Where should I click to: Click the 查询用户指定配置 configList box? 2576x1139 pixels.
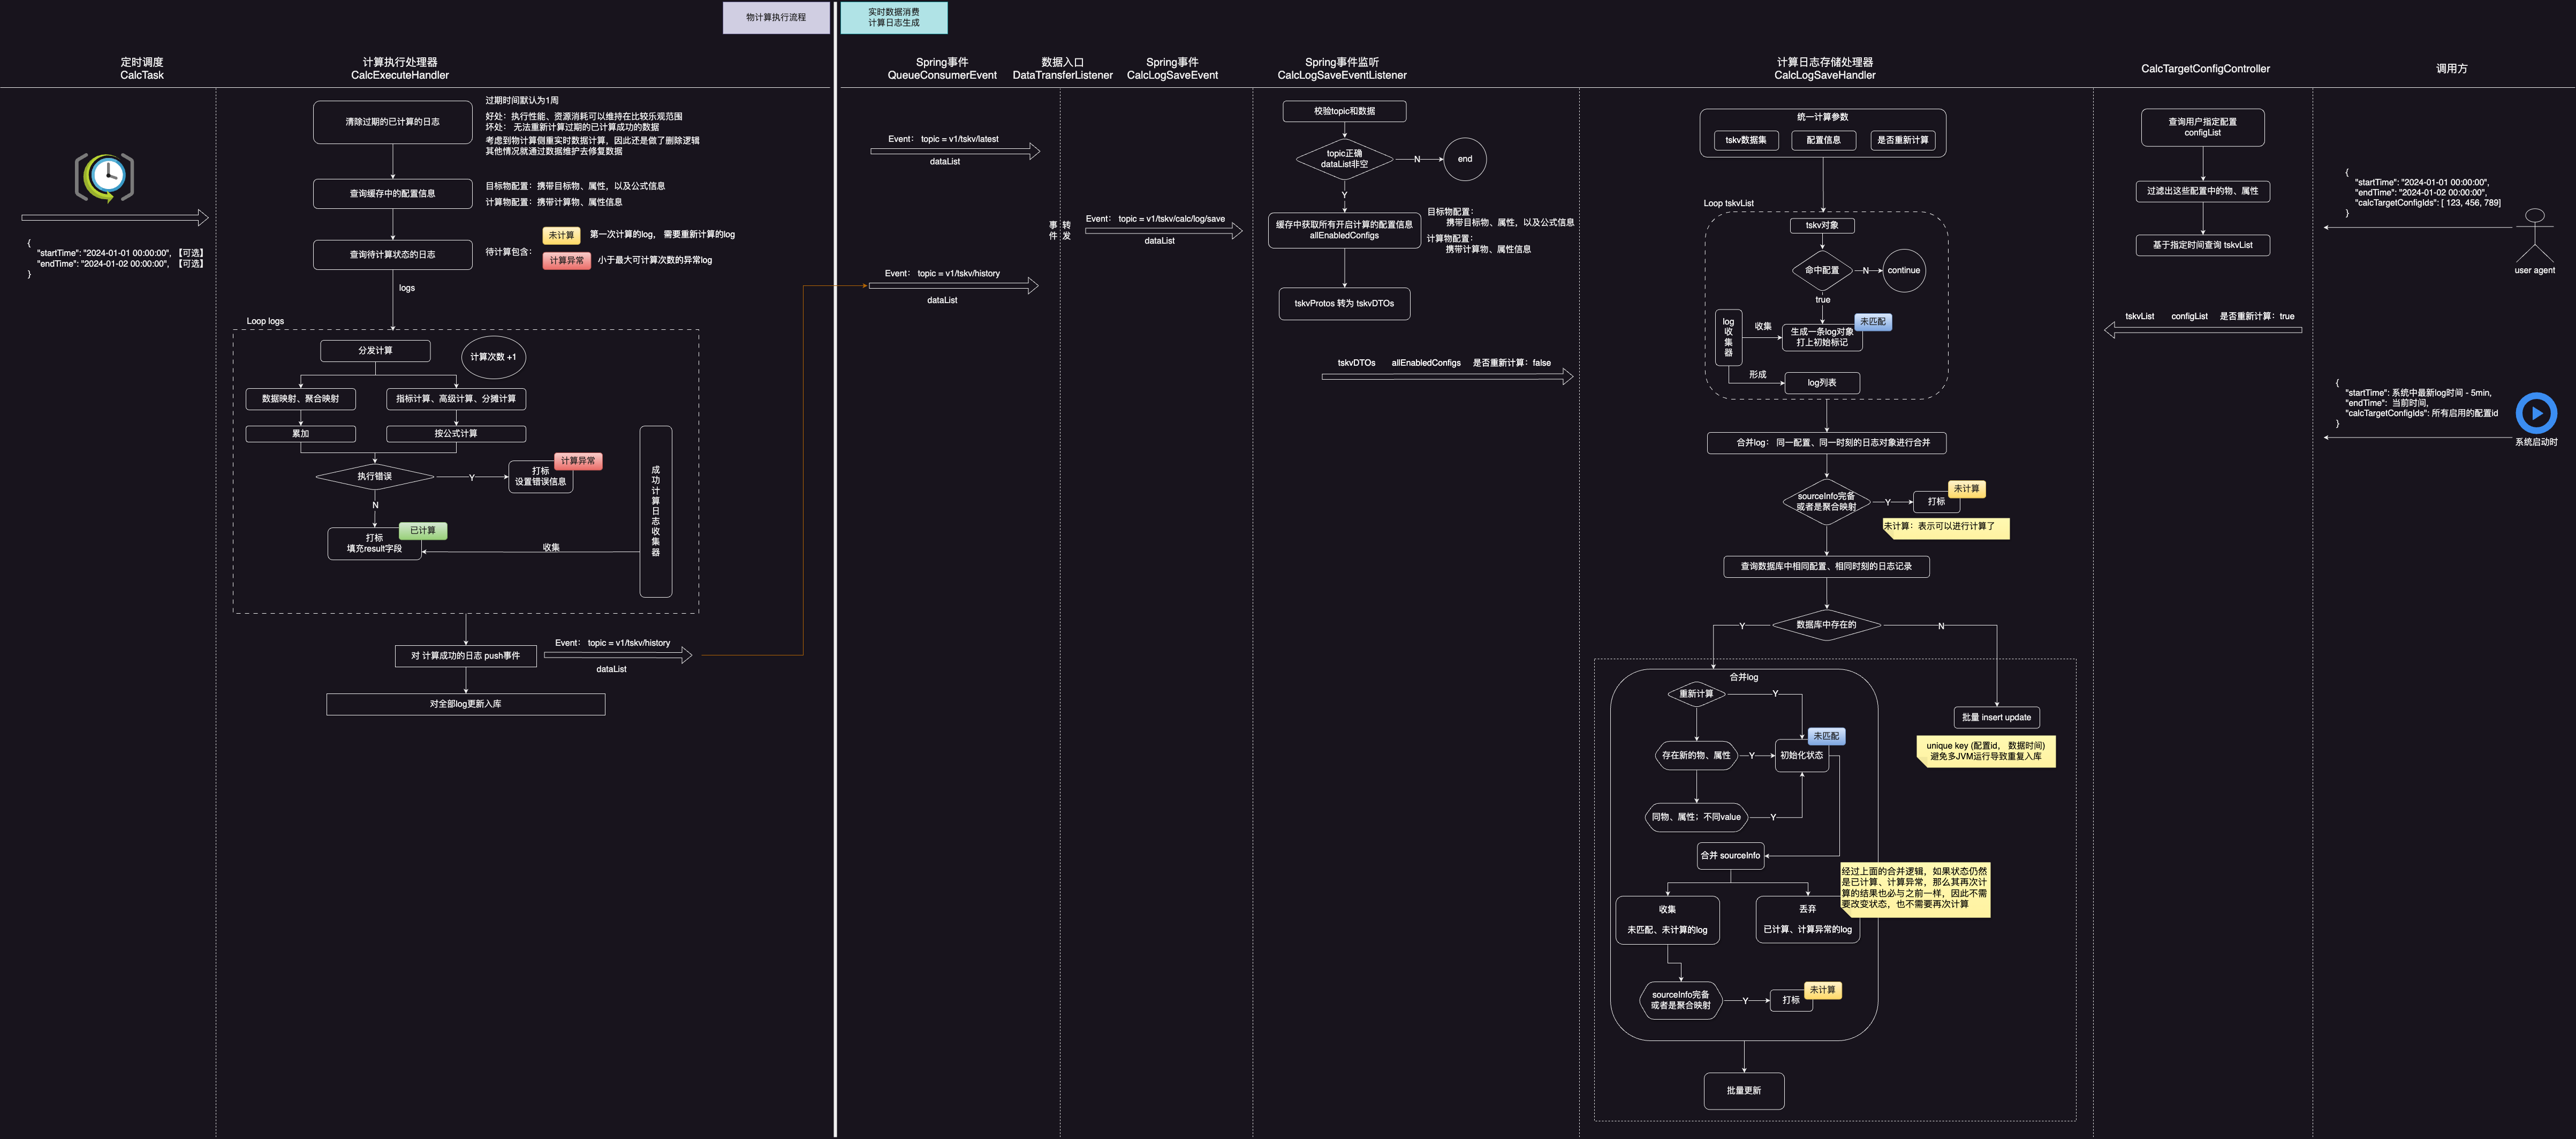click(2202, 127)
